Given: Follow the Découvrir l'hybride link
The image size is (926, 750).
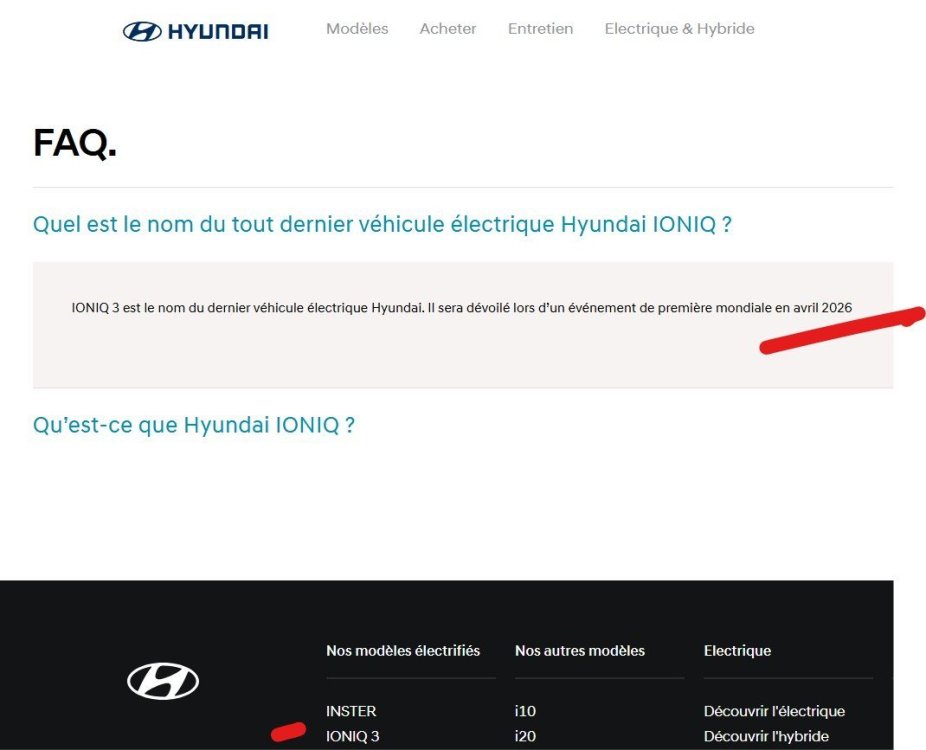Looking at the screenshot, I should click(x=766, y=737).
